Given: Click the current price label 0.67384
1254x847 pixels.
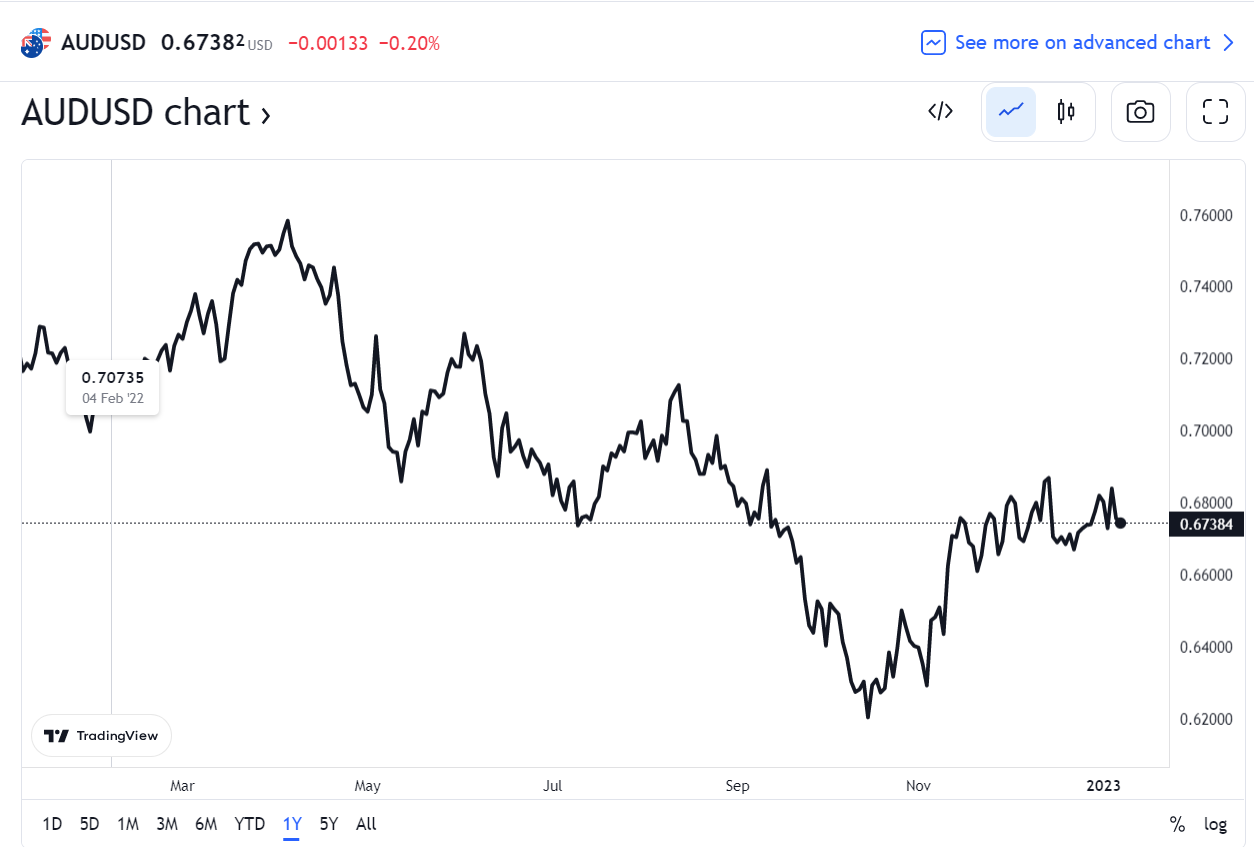Looking at the screenshot, I should (1206, 524).
